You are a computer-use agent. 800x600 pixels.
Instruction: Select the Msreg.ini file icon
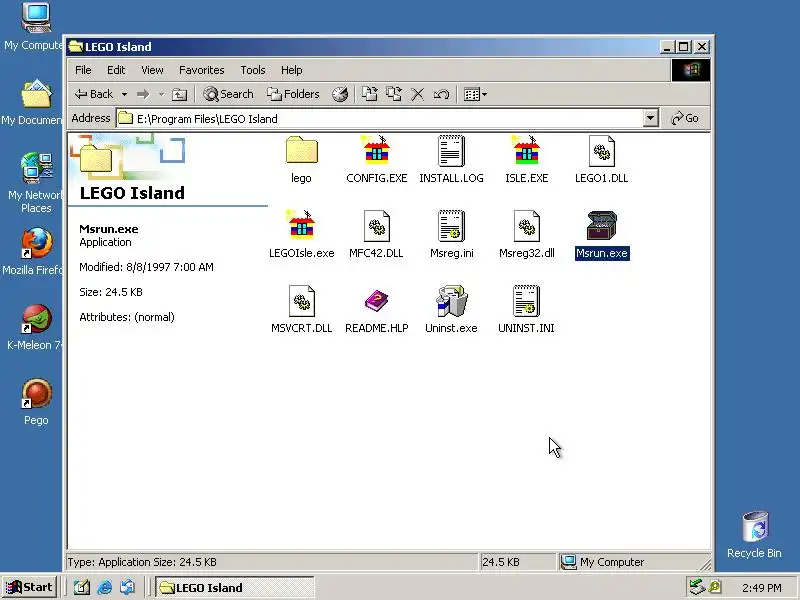click(x=451, y=226)
